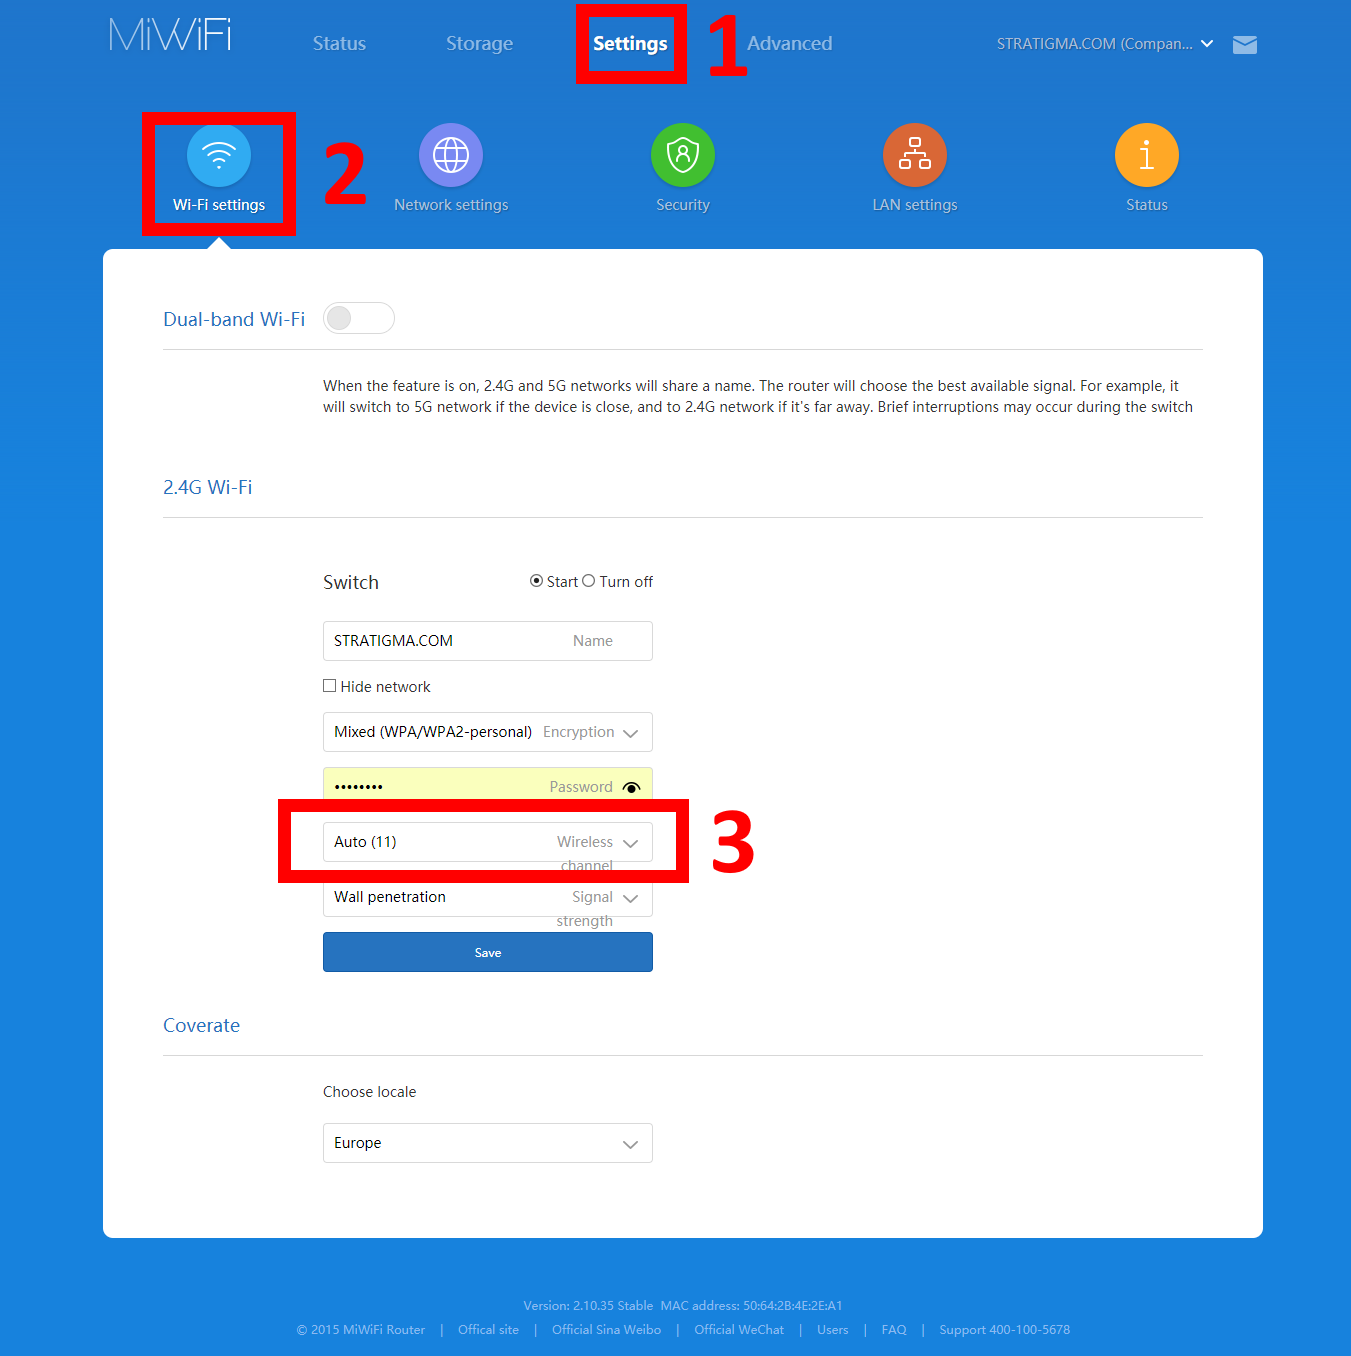Click the mail envelope icon

pos(1245,44)
